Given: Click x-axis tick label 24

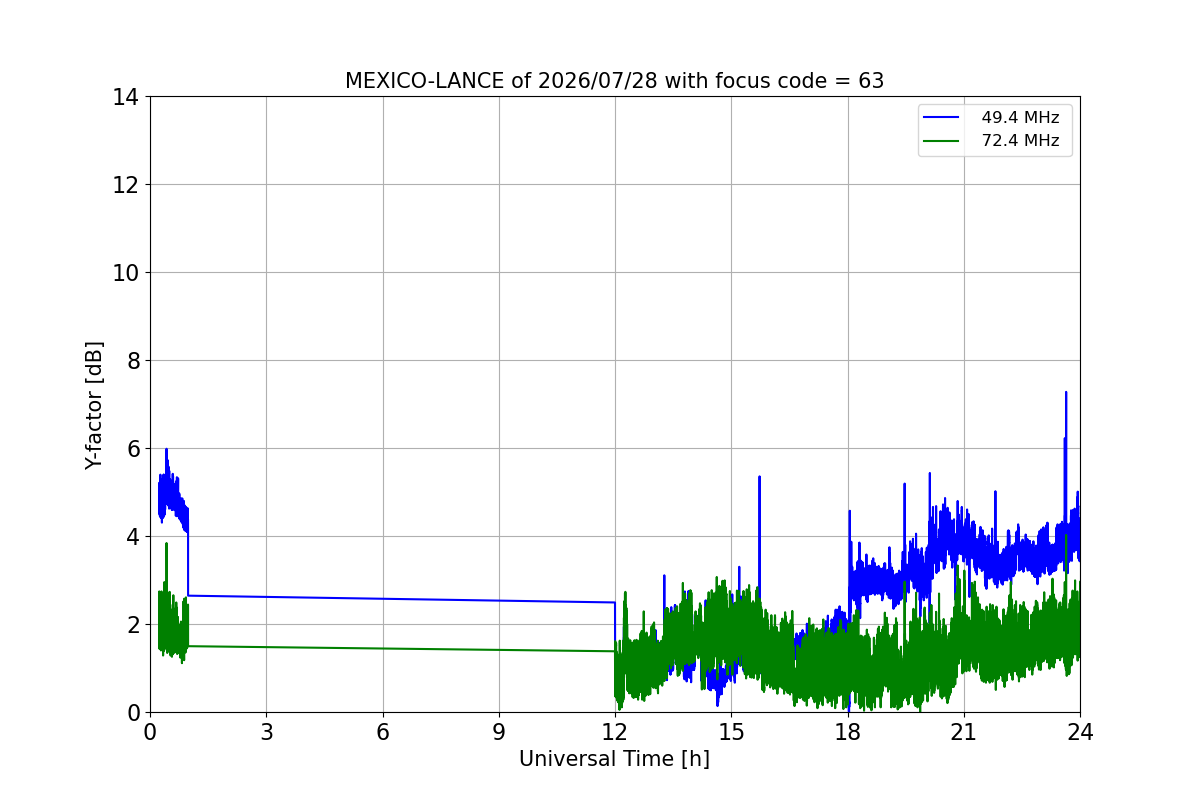Looking at the screenshot, I should (1080, 731).
